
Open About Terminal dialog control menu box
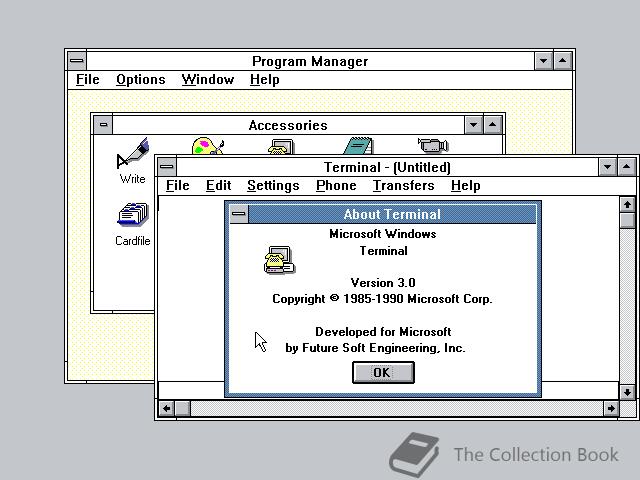239,214
